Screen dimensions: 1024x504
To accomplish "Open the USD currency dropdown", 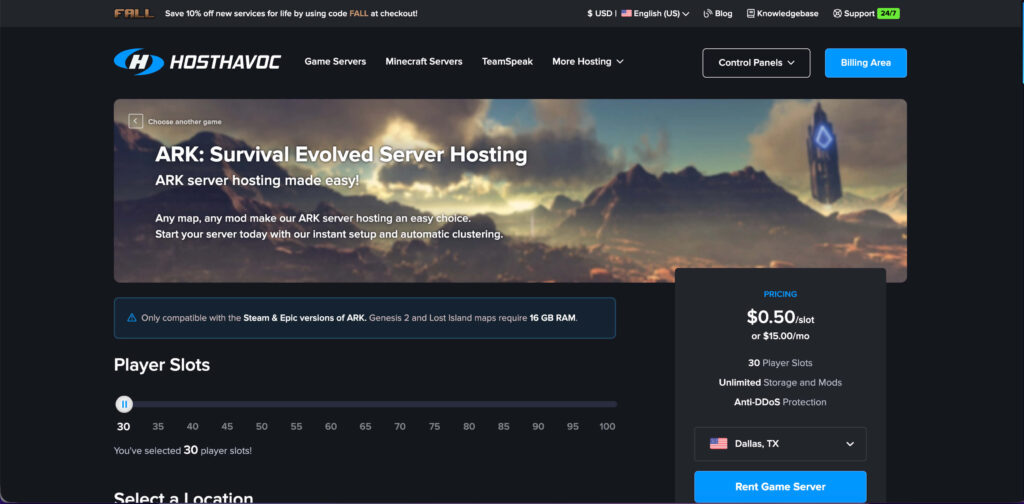I will click(x=599, y=14).
